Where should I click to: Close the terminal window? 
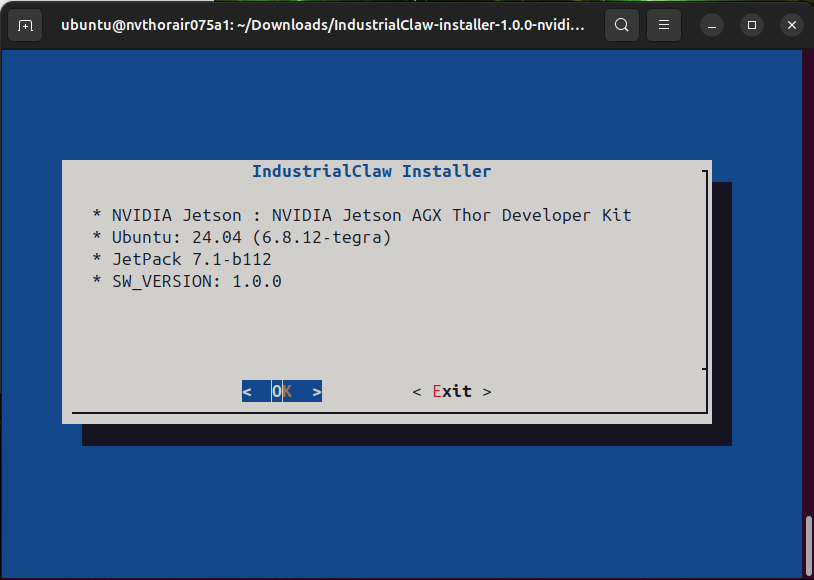[792, 25]
